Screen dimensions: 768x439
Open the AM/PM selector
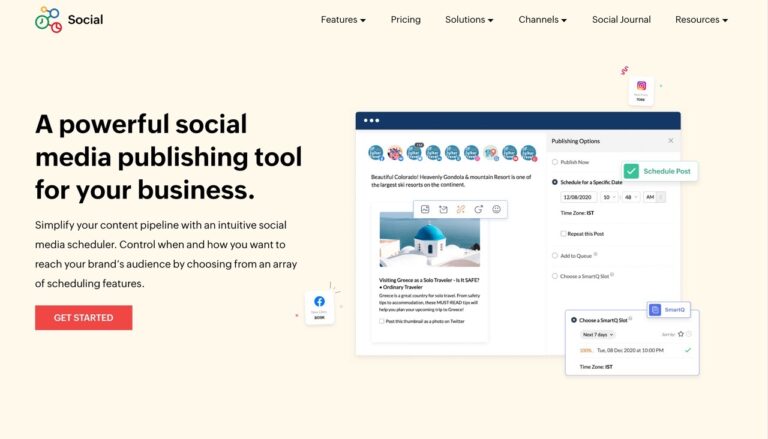[x=654, y=197]
